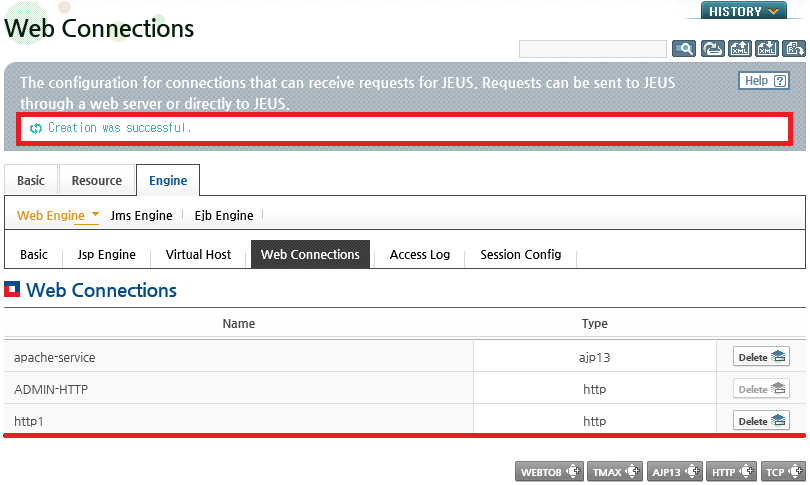Screen dimensions: 810x485
Task: Click into the search input field
Action: (593, 49)
